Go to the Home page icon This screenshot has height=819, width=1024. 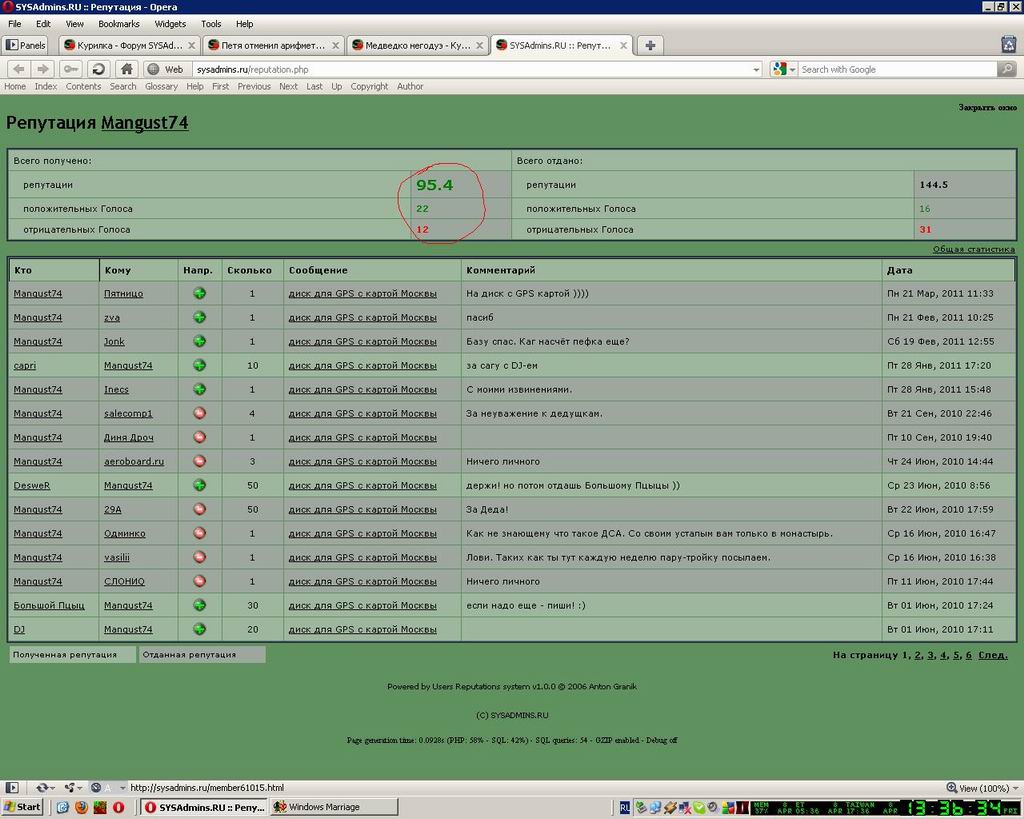pos(127,69)
